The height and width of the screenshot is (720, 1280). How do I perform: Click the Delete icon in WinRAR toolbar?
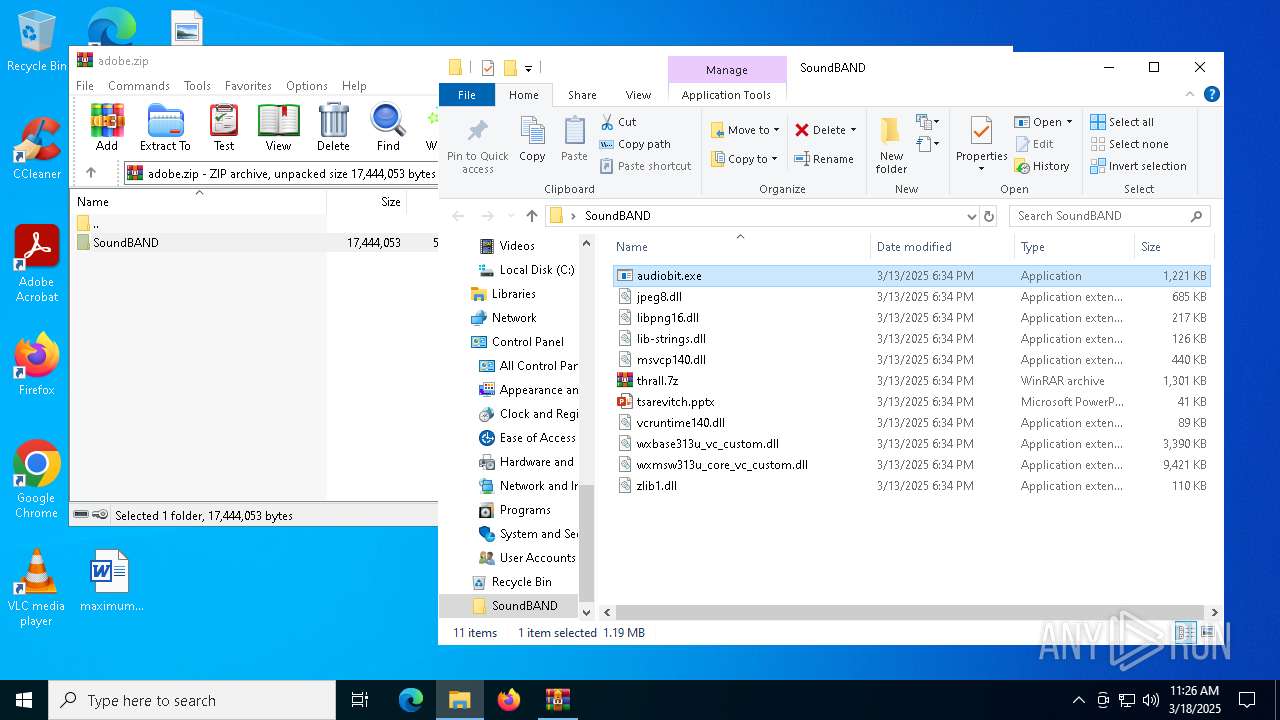pyautogui.click(x=333, y=127)
